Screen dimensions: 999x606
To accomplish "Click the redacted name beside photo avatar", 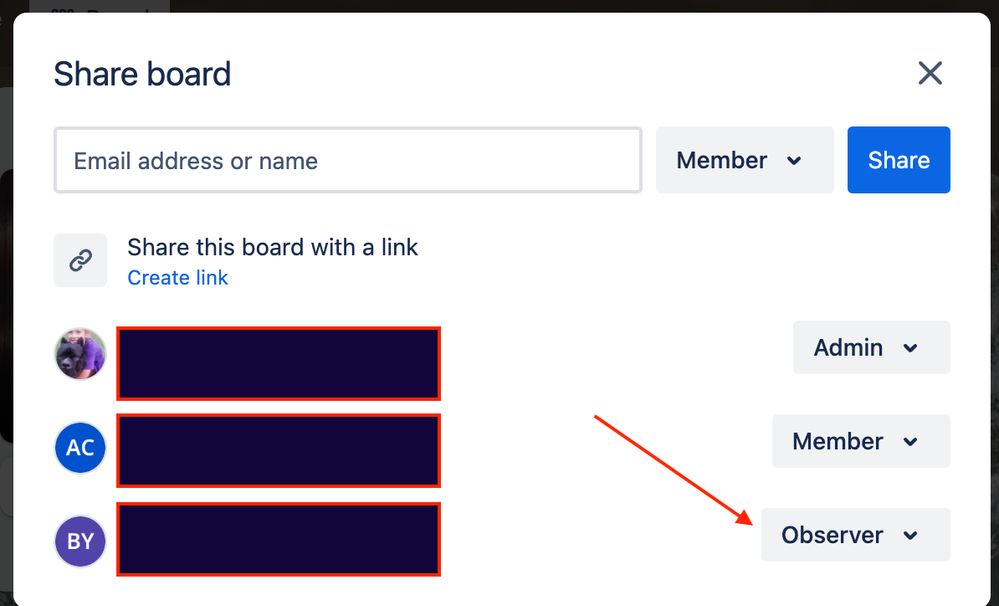I will coord(278,363).
